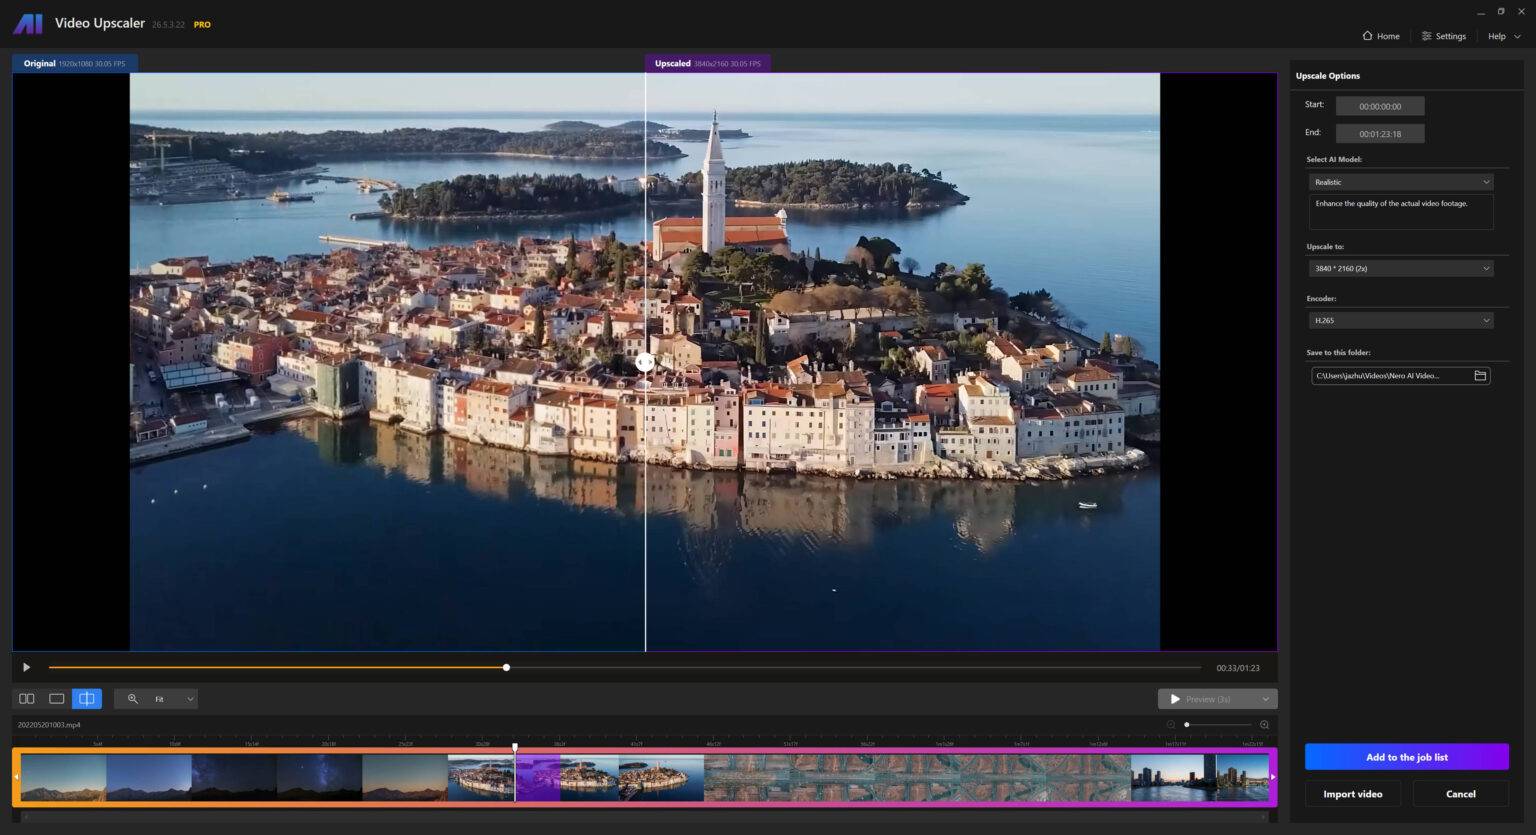
Task: Go to Home in the top menu
Action: pyautogui.click(x=1381, y=36)
